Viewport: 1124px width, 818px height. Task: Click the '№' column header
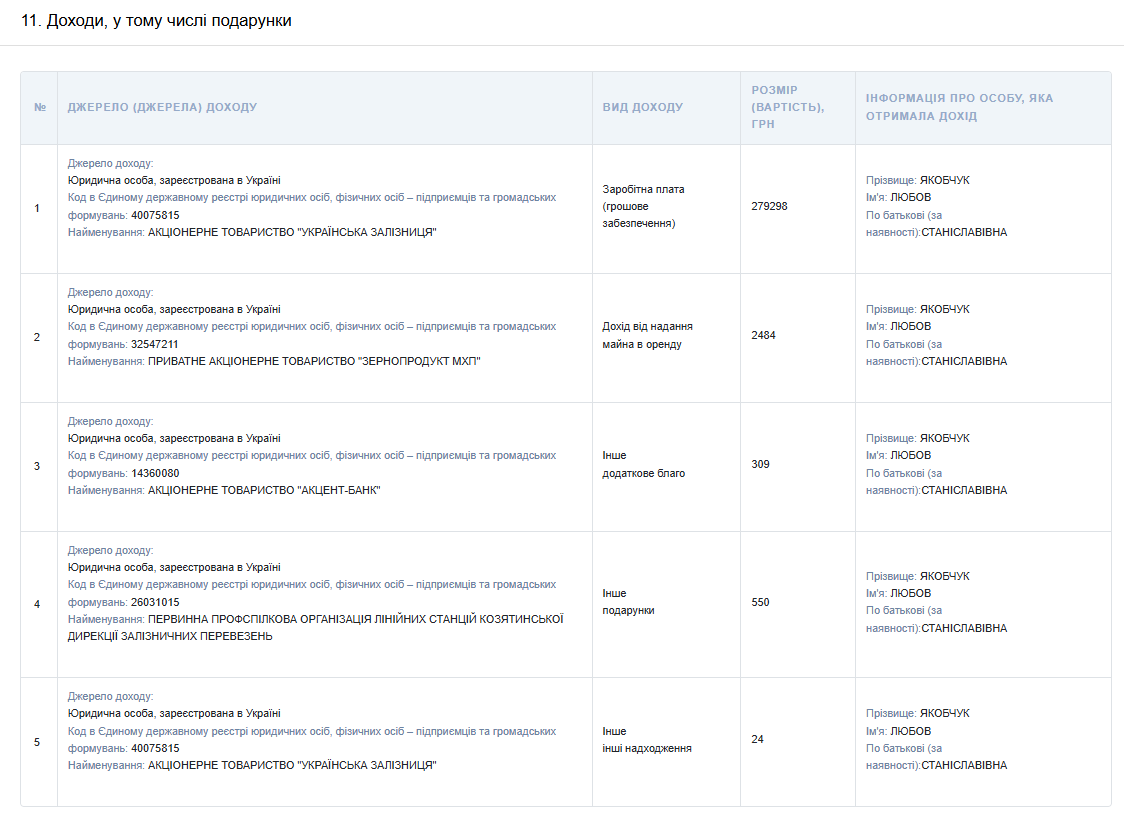40,107
